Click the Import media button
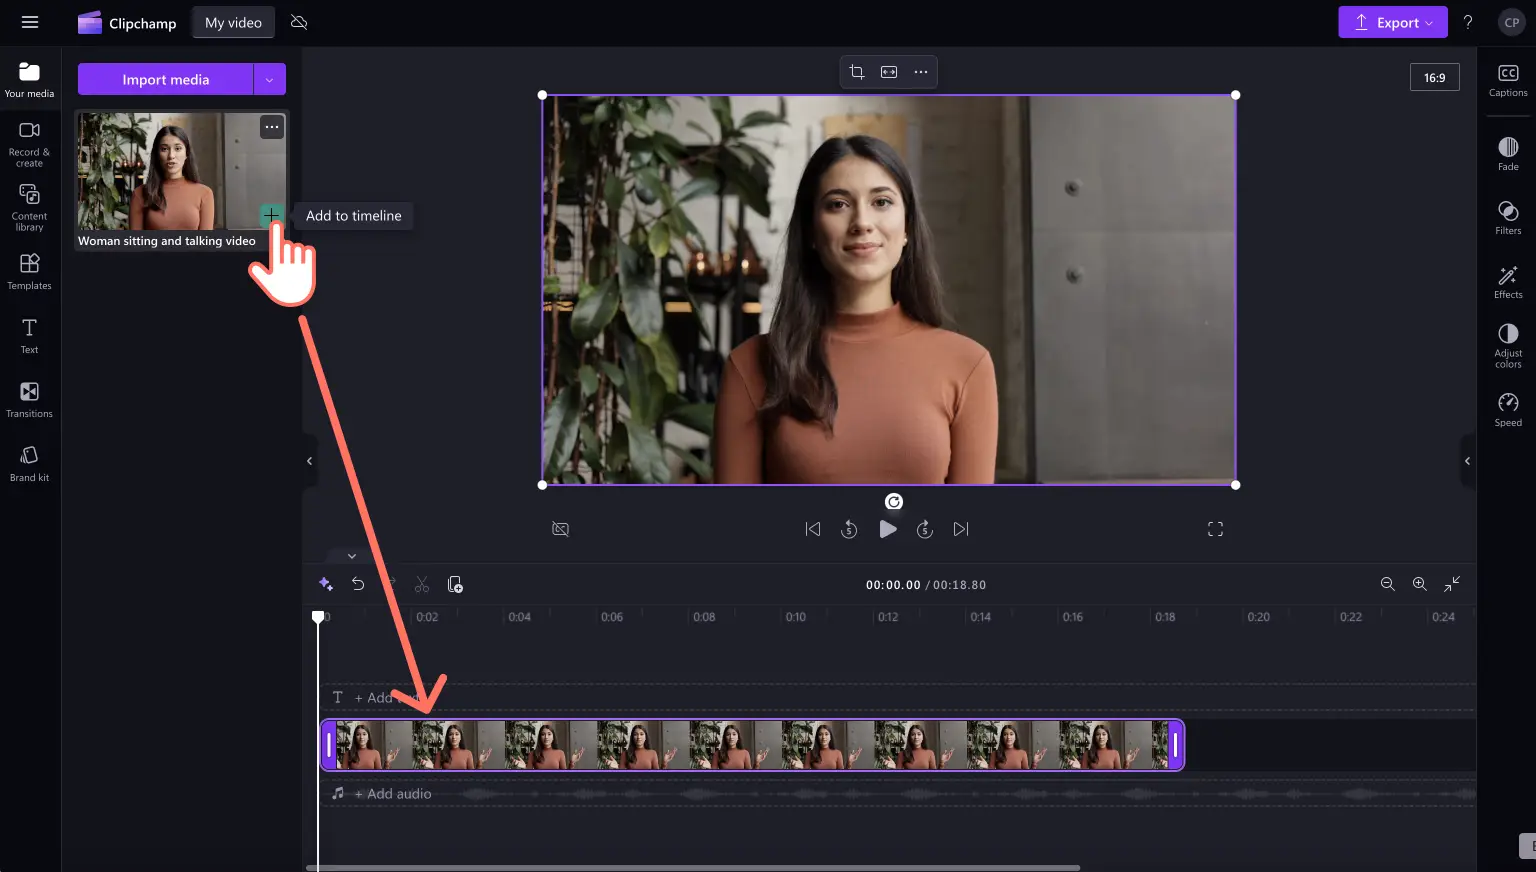Screen dimensions: 1536x872 [x=165, y=79]
